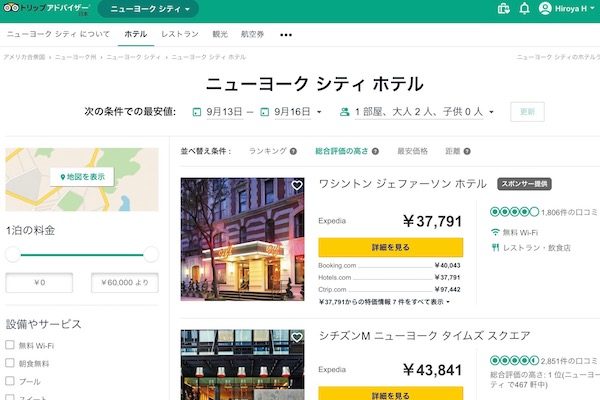
Task: Open the notifications bell
Action: pos(524,8)
